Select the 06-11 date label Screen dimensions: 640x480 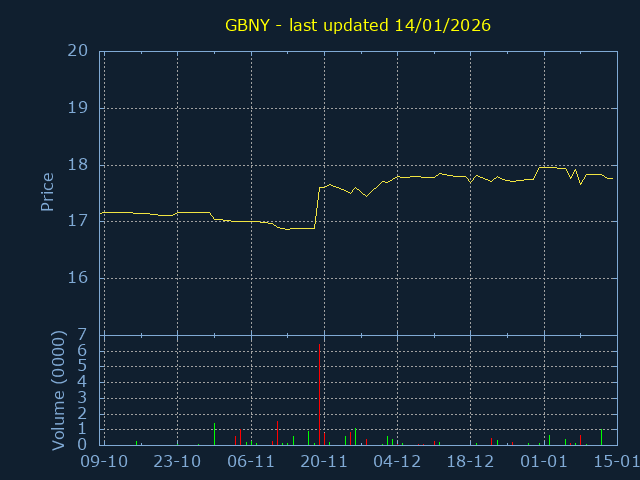[x=251, y=462]
